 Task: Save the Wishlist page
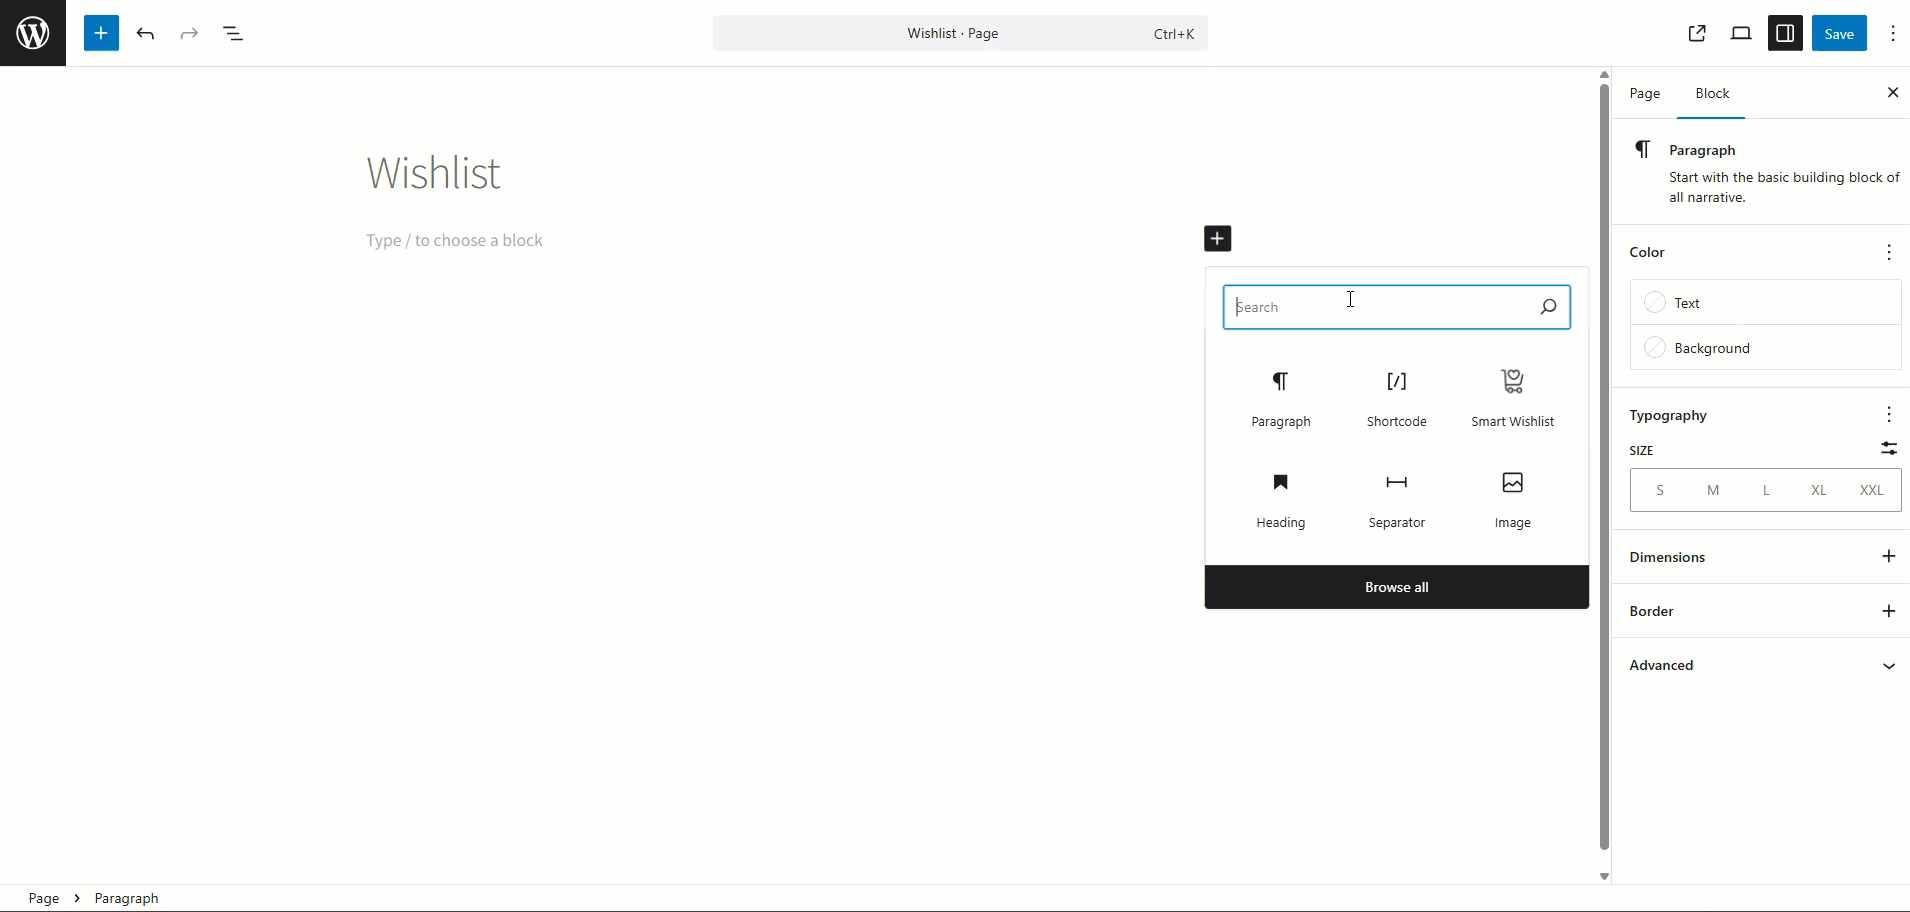click(x=1838, y=34)
